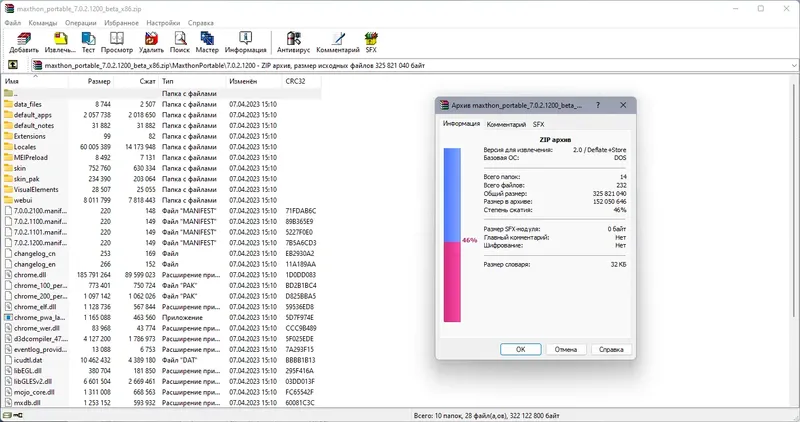Click the compression ratio bar in dialog
This screenshot has width=800, height=422.
(452, 235)
